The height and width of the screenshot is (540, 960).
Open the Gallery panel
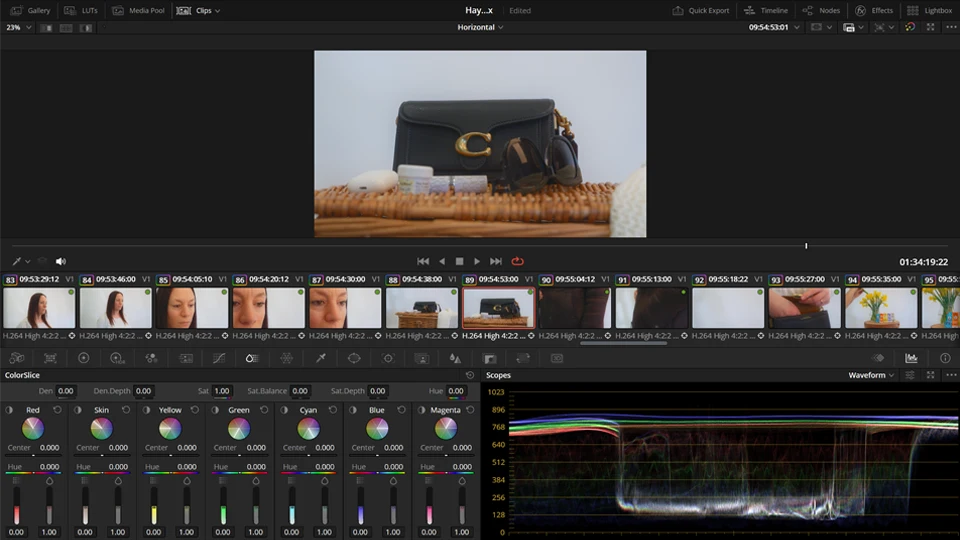(31, 10)
